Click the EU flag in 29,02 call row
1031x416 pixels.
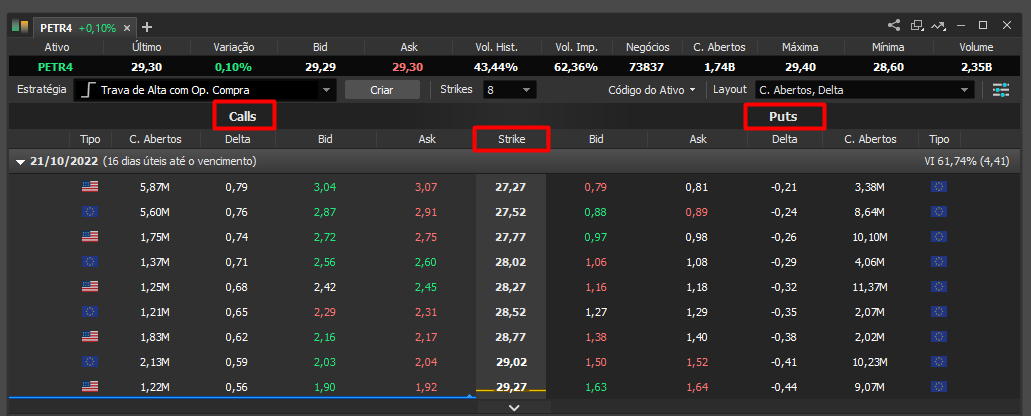coord(90,361)
